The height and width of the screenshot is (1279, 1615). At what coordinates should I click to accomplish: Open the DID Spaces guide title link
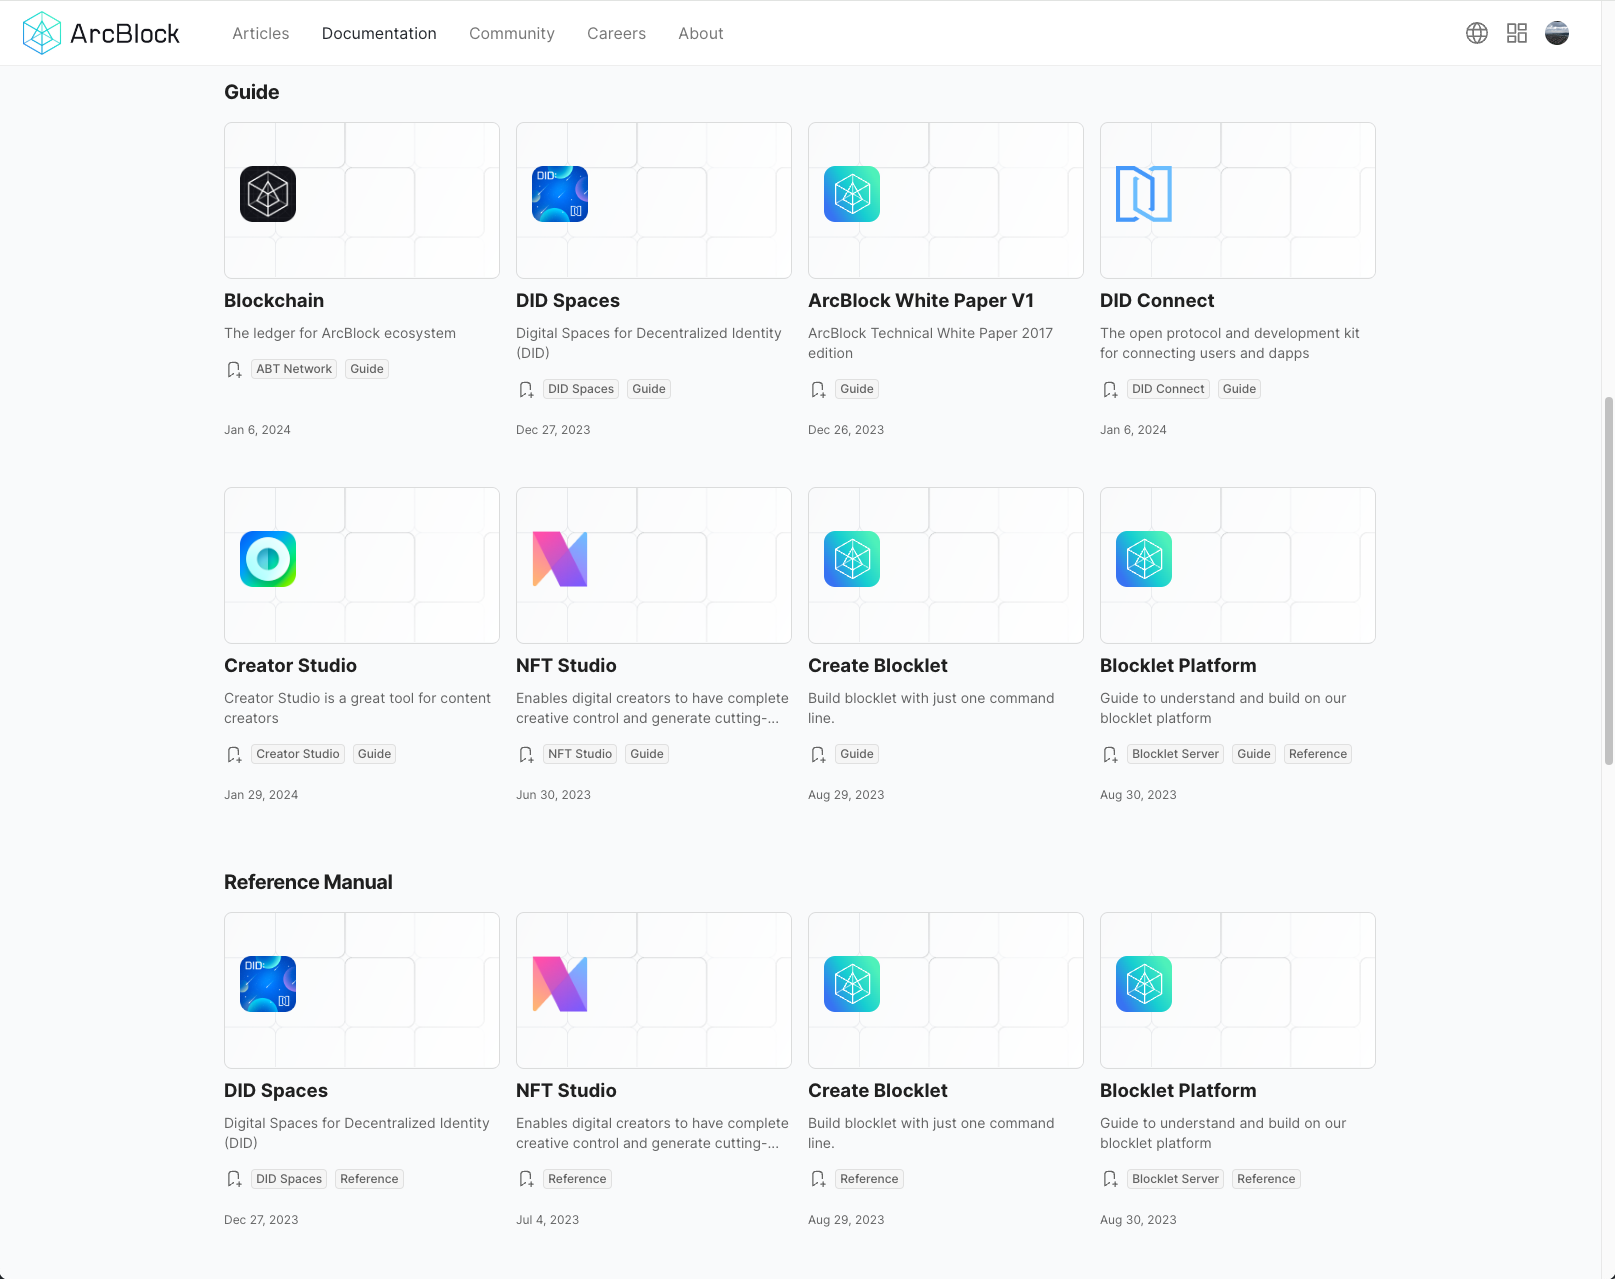(568, 301)
